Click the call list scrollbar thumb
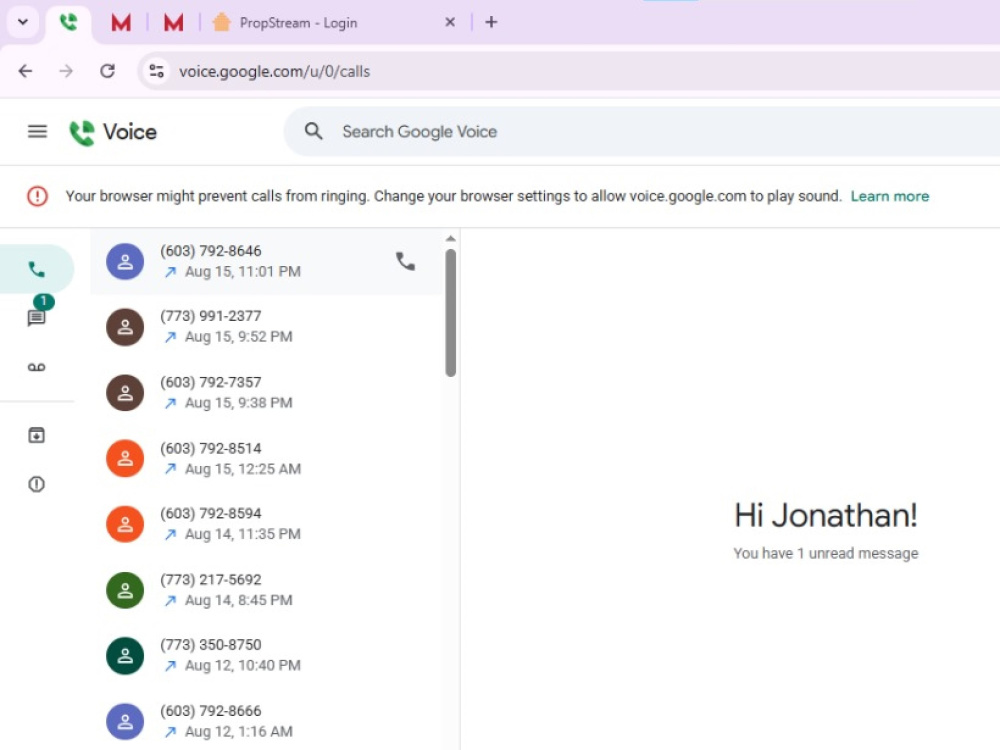The width and height of the screenshot is (1000, 750). (451, 312)
